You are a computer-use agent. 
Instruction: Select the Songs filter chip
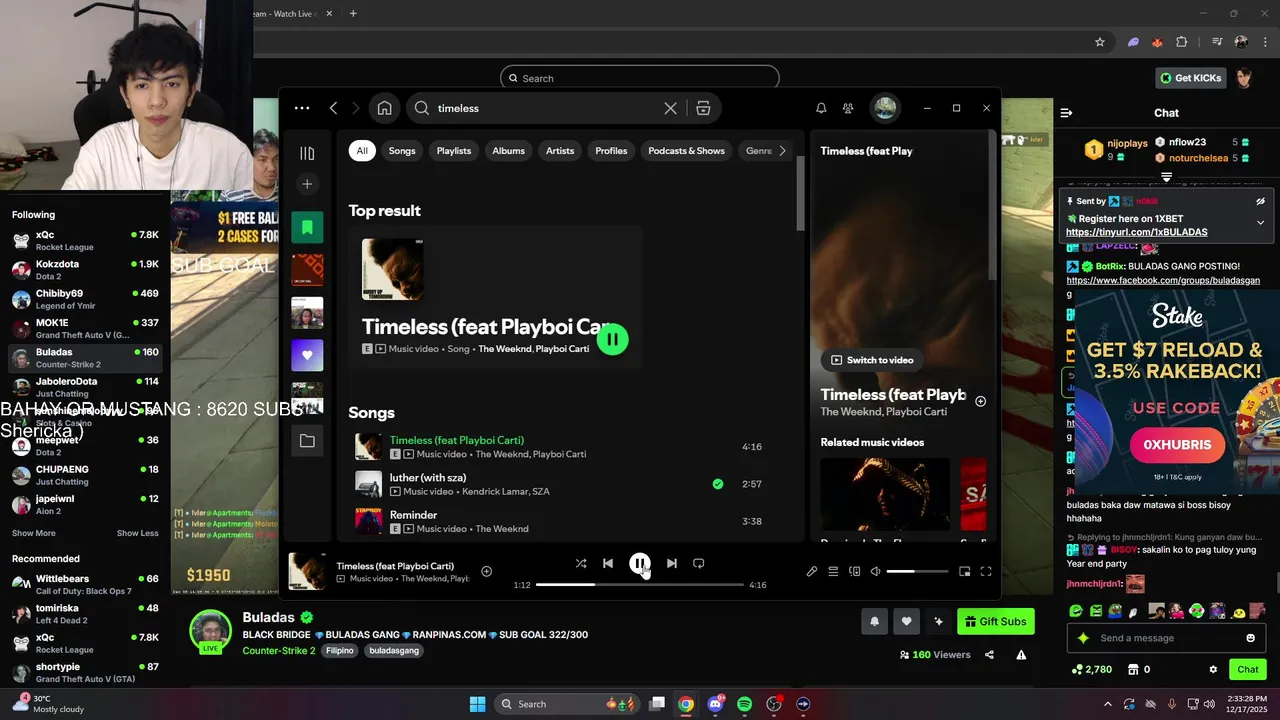click(x=402, y=151)
